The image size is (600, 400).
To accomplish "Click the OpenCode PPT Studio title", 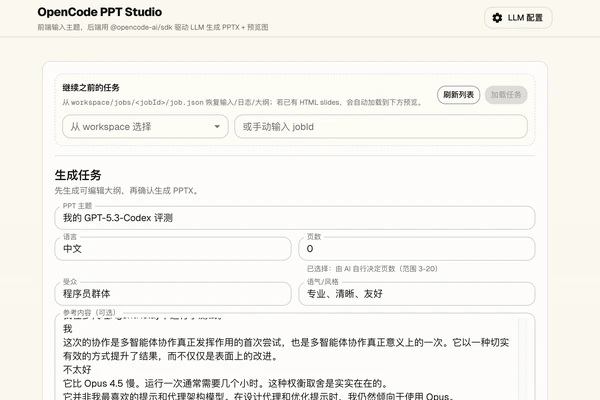I will [99, 12].
